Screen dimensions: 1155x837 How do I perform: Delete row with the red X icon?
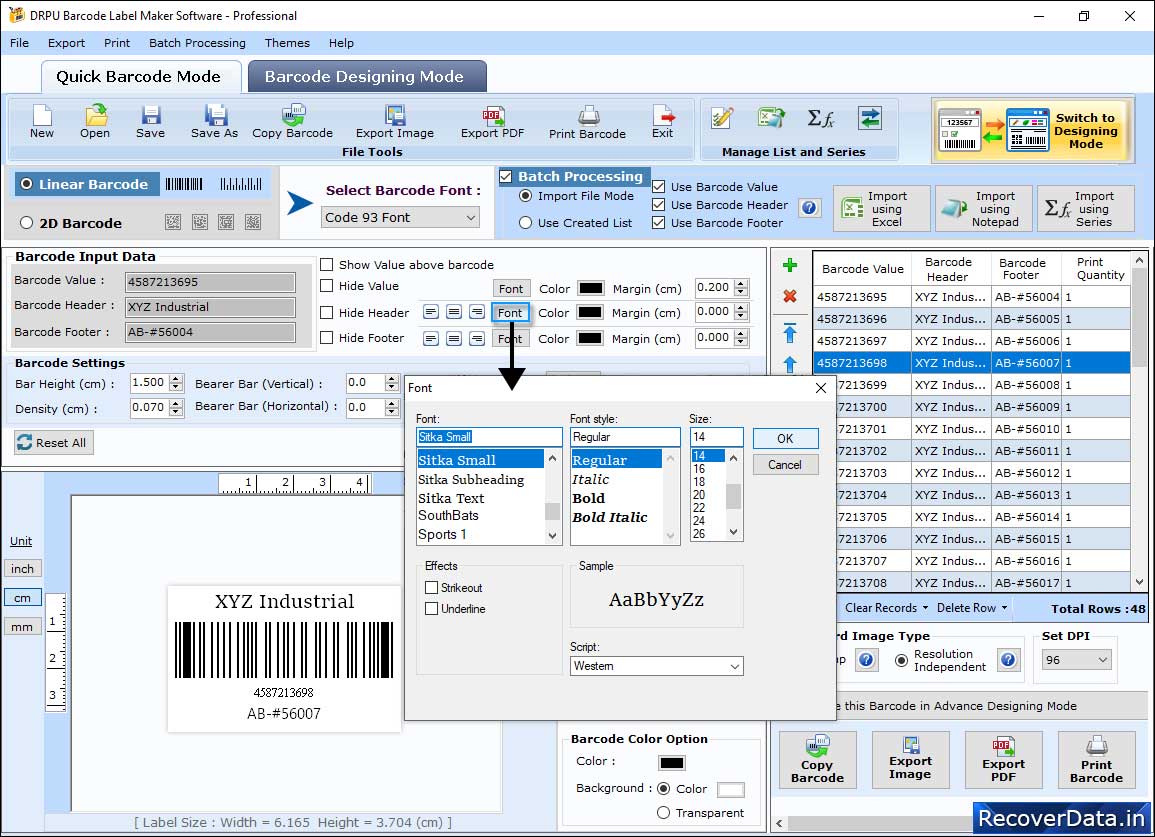pos(790,296)
